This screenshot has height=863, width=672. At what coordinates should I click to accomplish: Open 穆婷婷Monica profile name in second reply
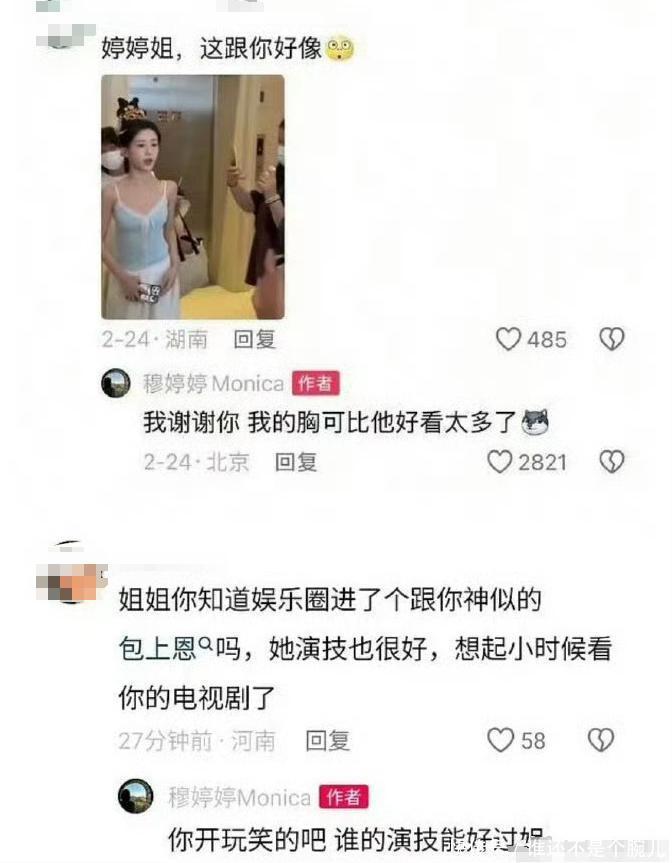pyautogui.click(x=239, y=797)
